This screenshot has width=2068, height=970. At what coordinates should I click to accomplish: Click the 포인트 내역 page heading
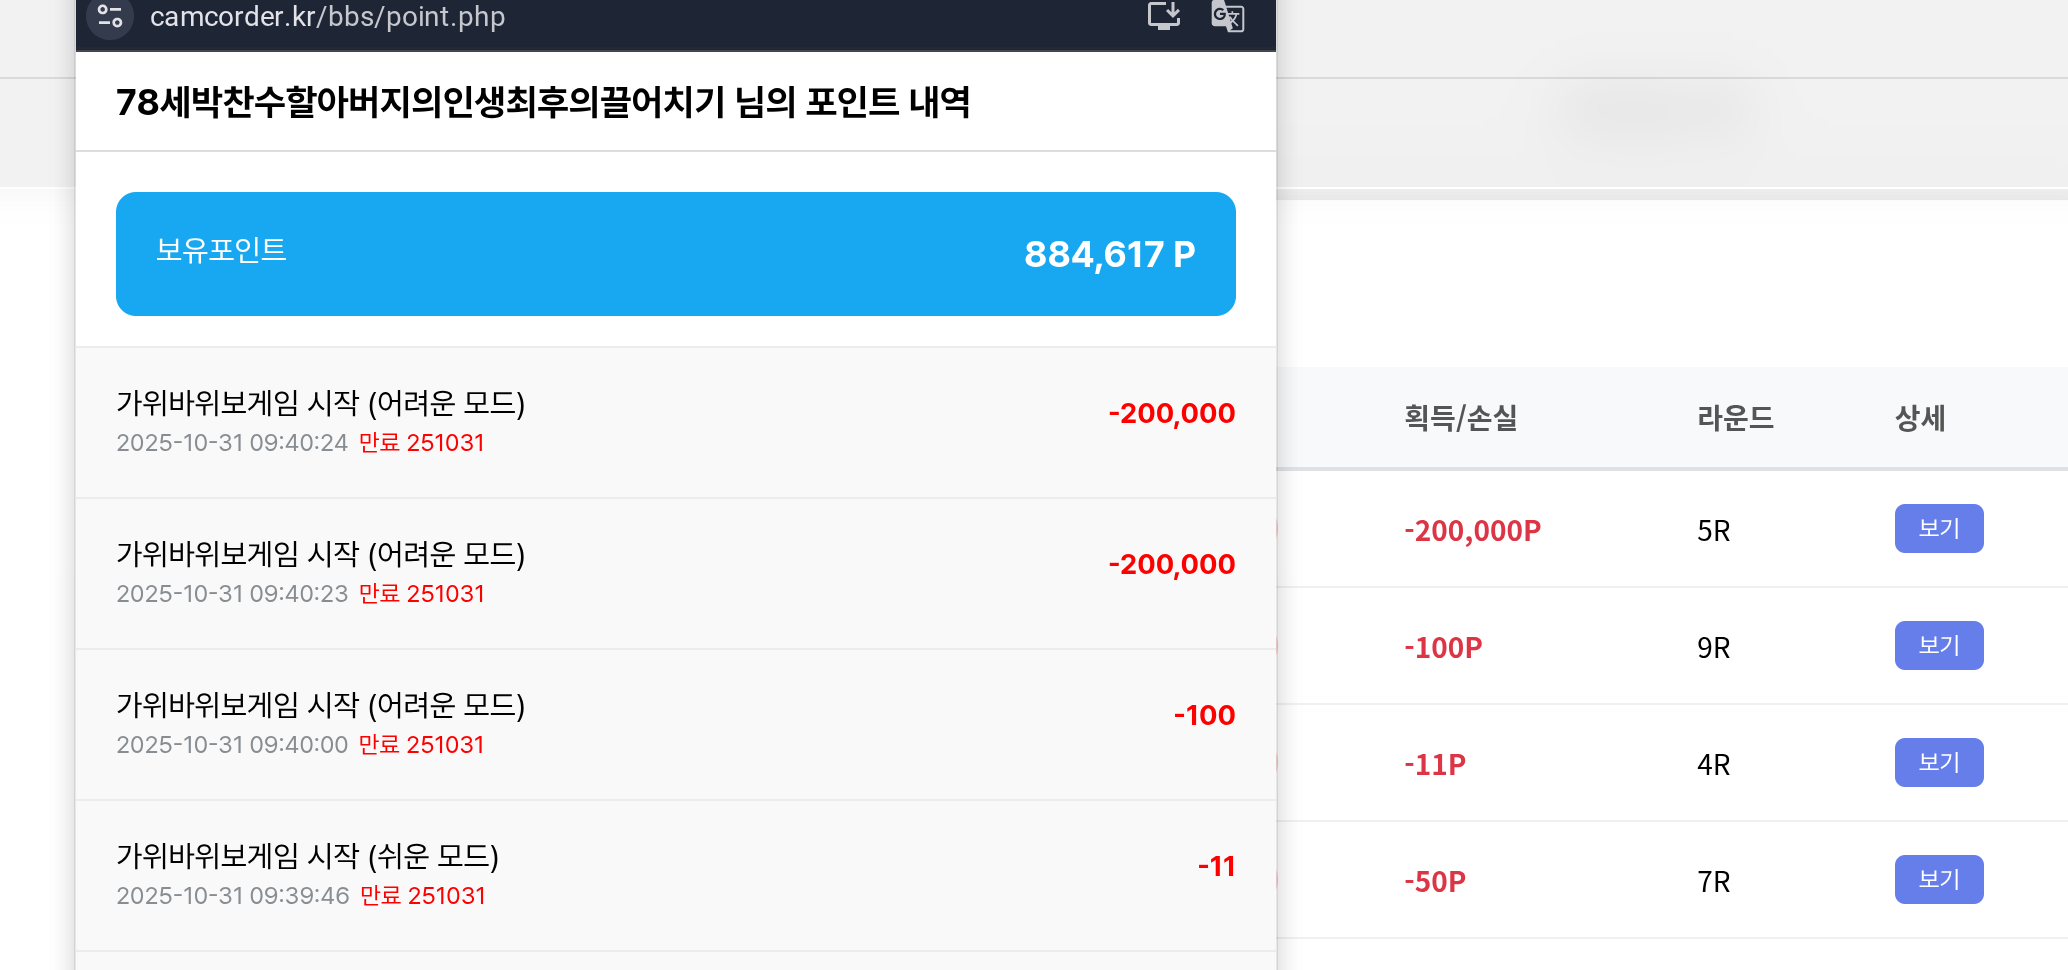pos(543,102)
